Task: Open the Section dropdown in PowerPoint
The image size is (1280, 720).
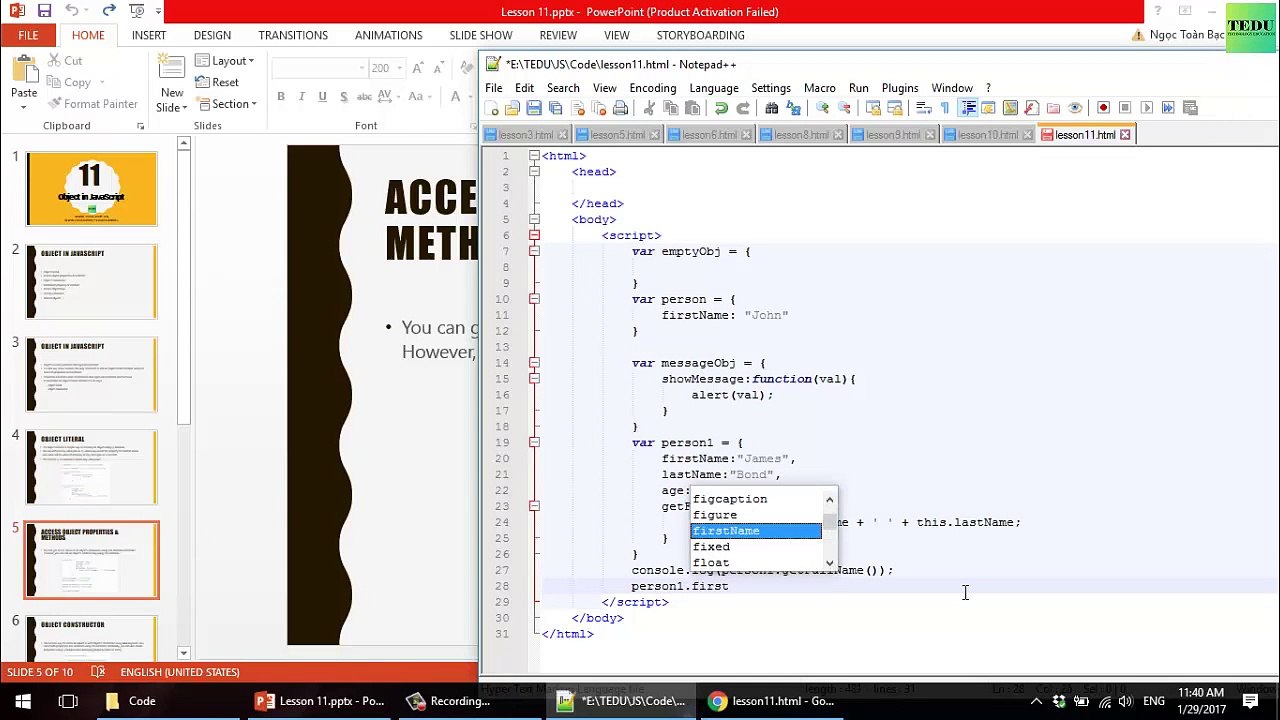Action: tap(227, 104)
